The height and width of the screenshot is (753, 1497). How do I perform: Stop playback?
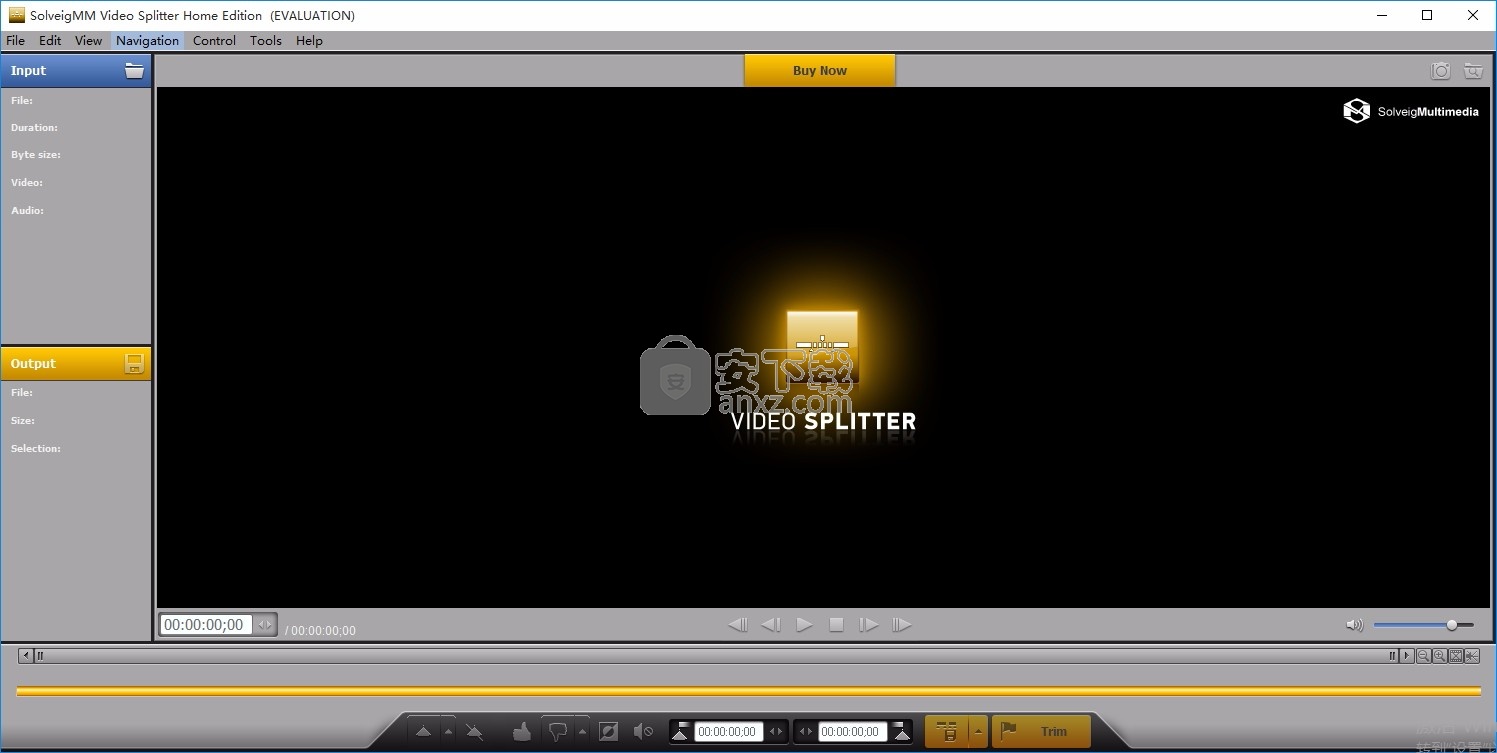pyautogui.click(x=837, y=625)
